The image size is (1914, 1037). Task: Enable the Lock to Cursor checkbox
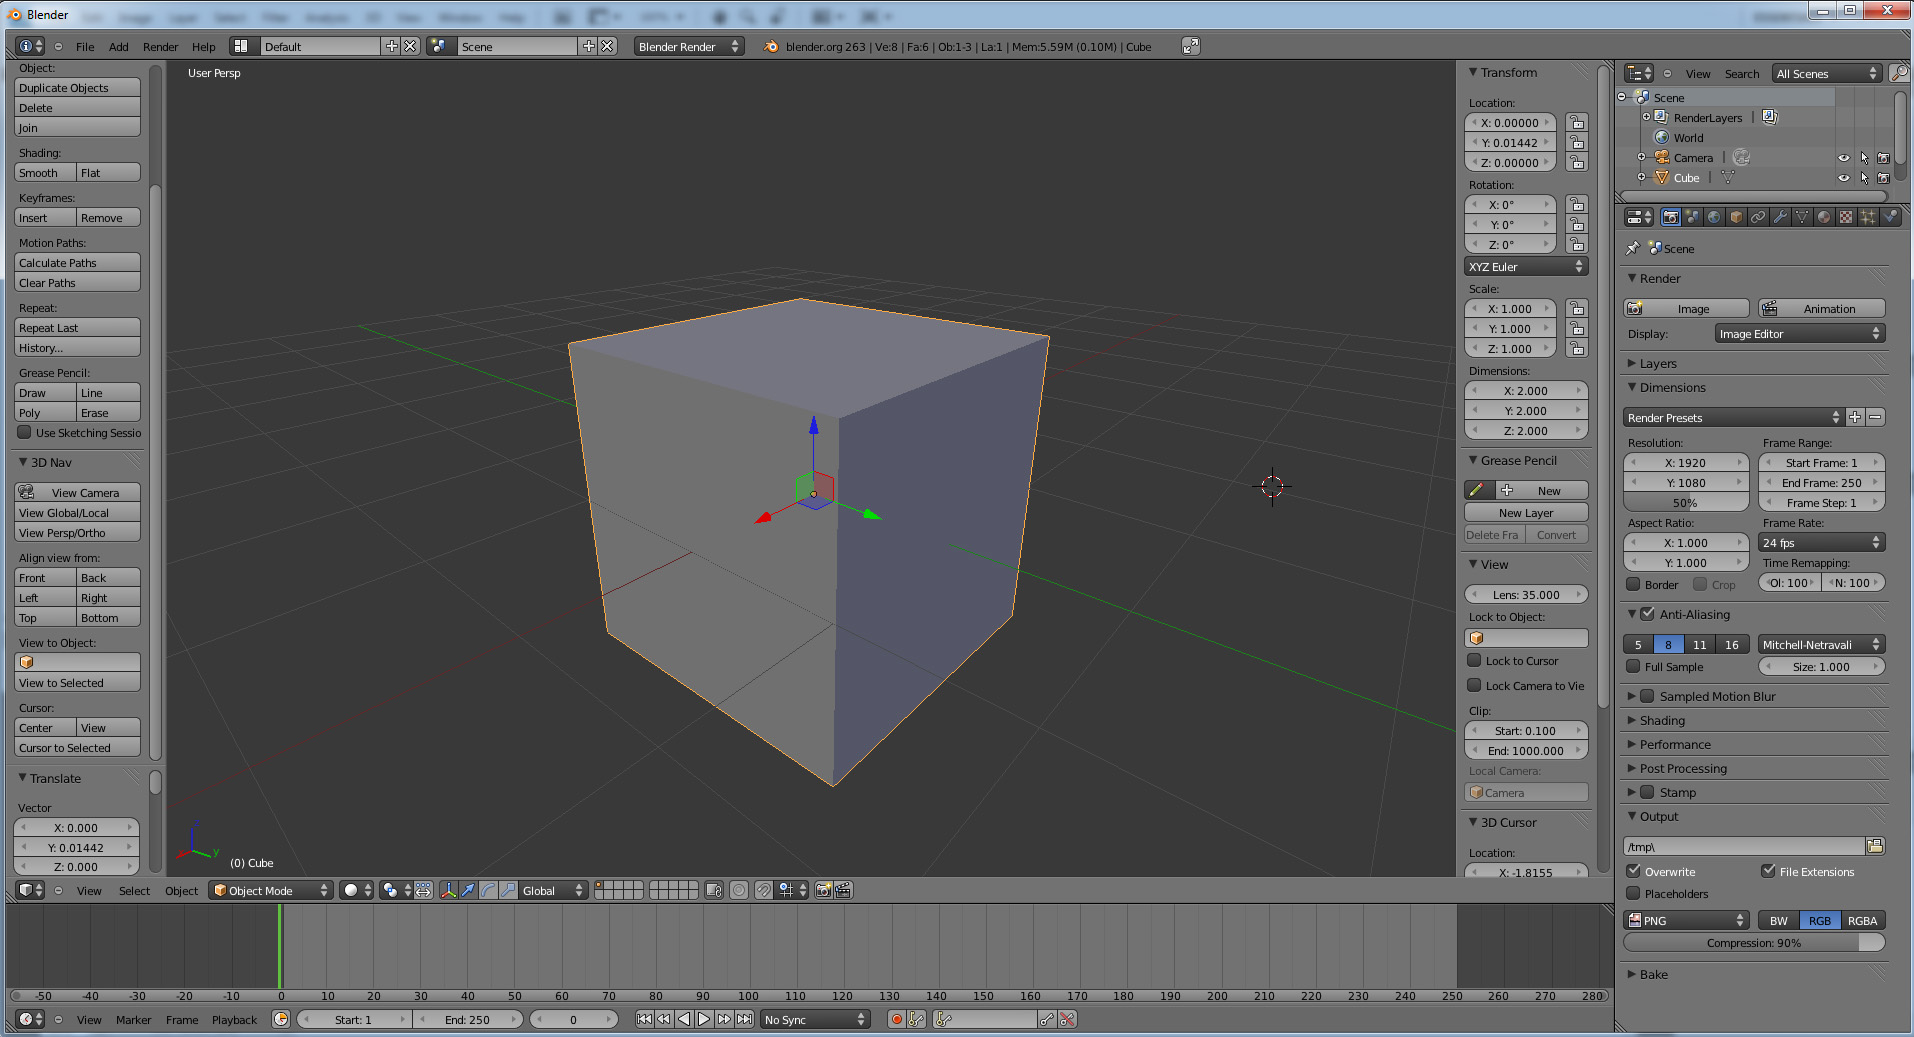pos(1474,661)
